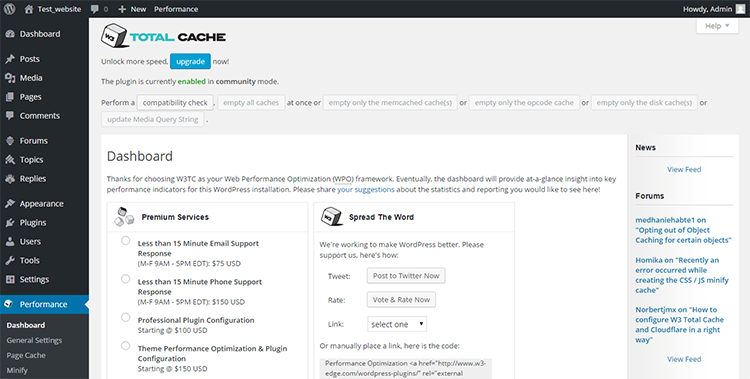Open View Feed link below Forums posts
The height and width of the screenshot is (379, 750).
click(x=684, y=359)
